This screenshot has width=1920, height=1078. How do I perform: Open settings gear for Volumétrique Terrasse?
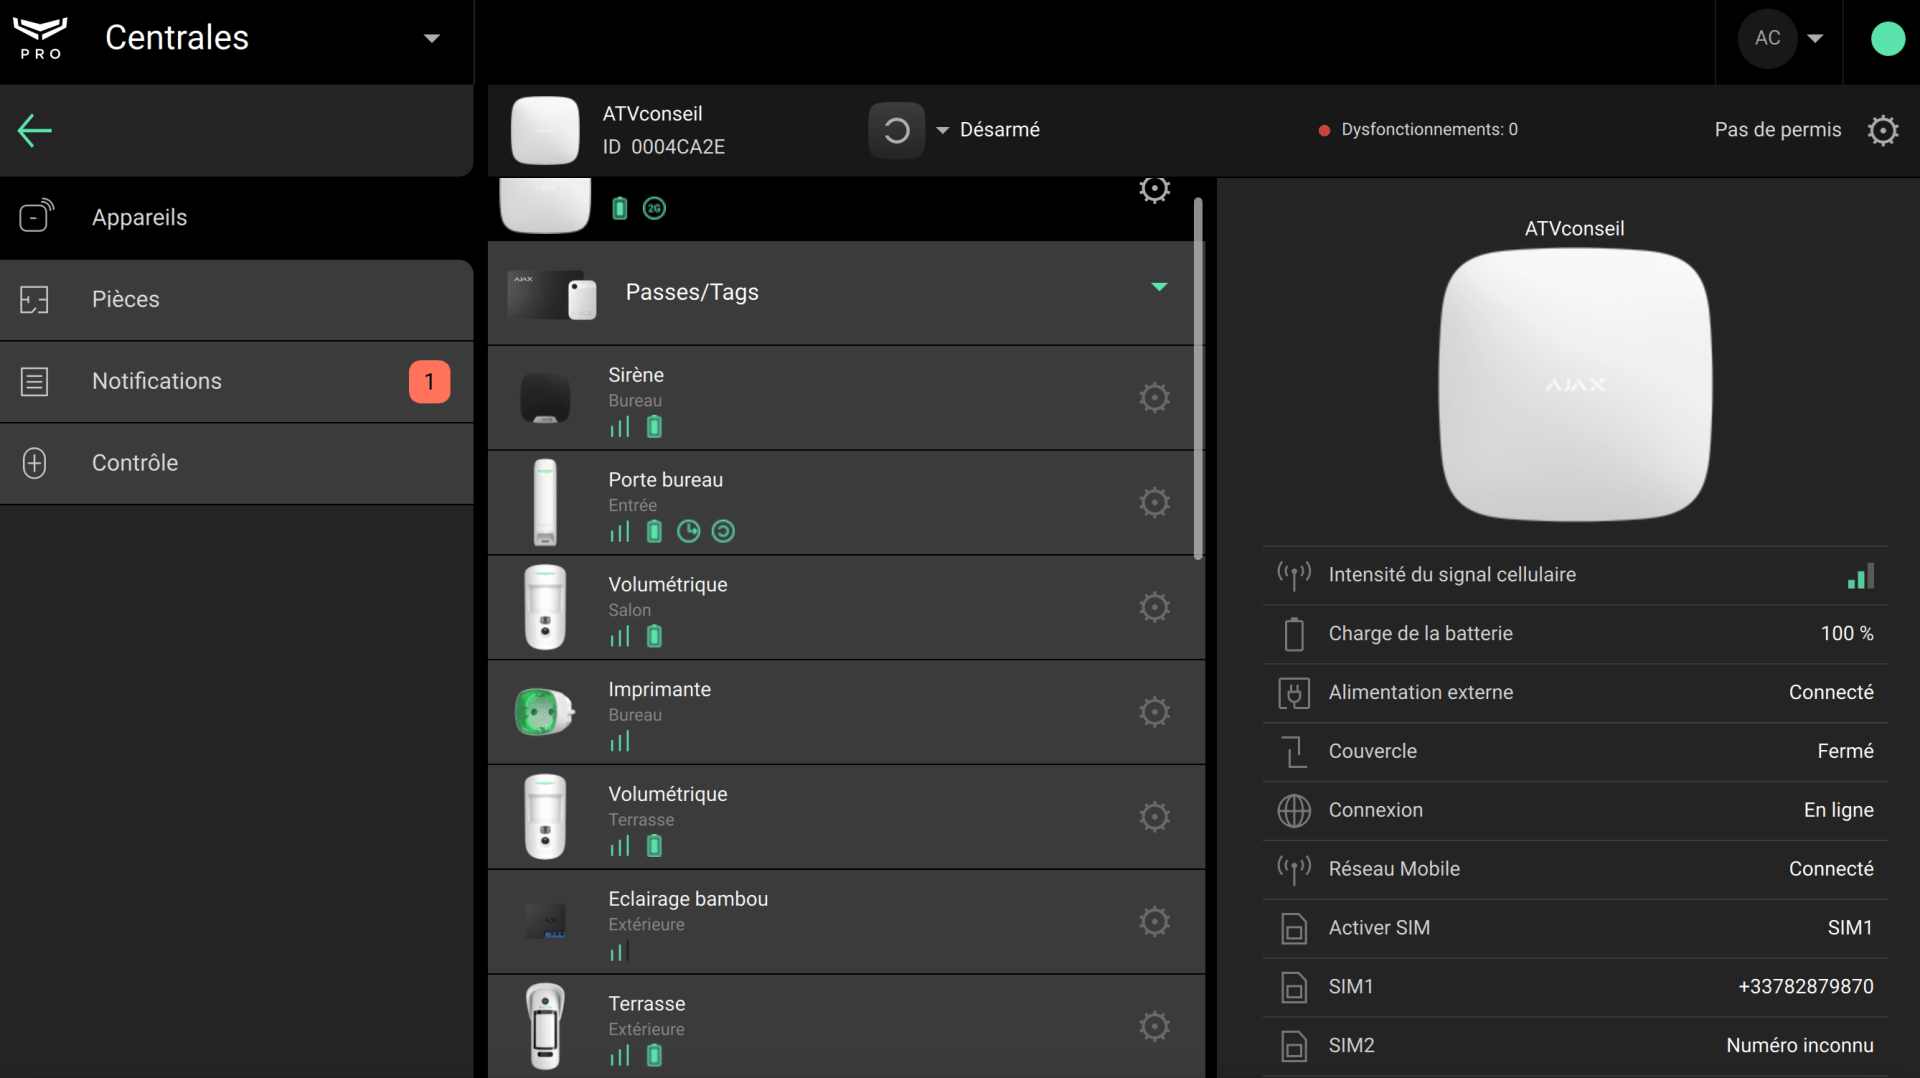click(1154, 817)
